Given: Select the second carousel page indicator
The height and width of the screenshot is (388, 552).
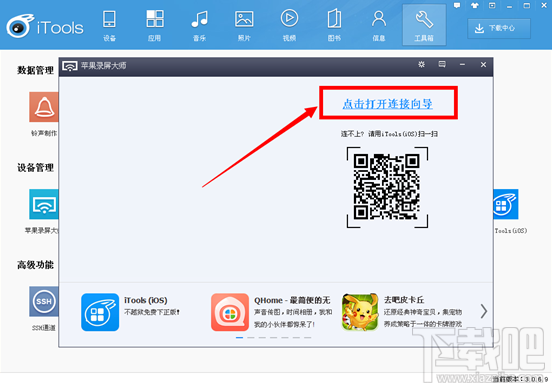Looking at the screenshot, I should [251, 338].
